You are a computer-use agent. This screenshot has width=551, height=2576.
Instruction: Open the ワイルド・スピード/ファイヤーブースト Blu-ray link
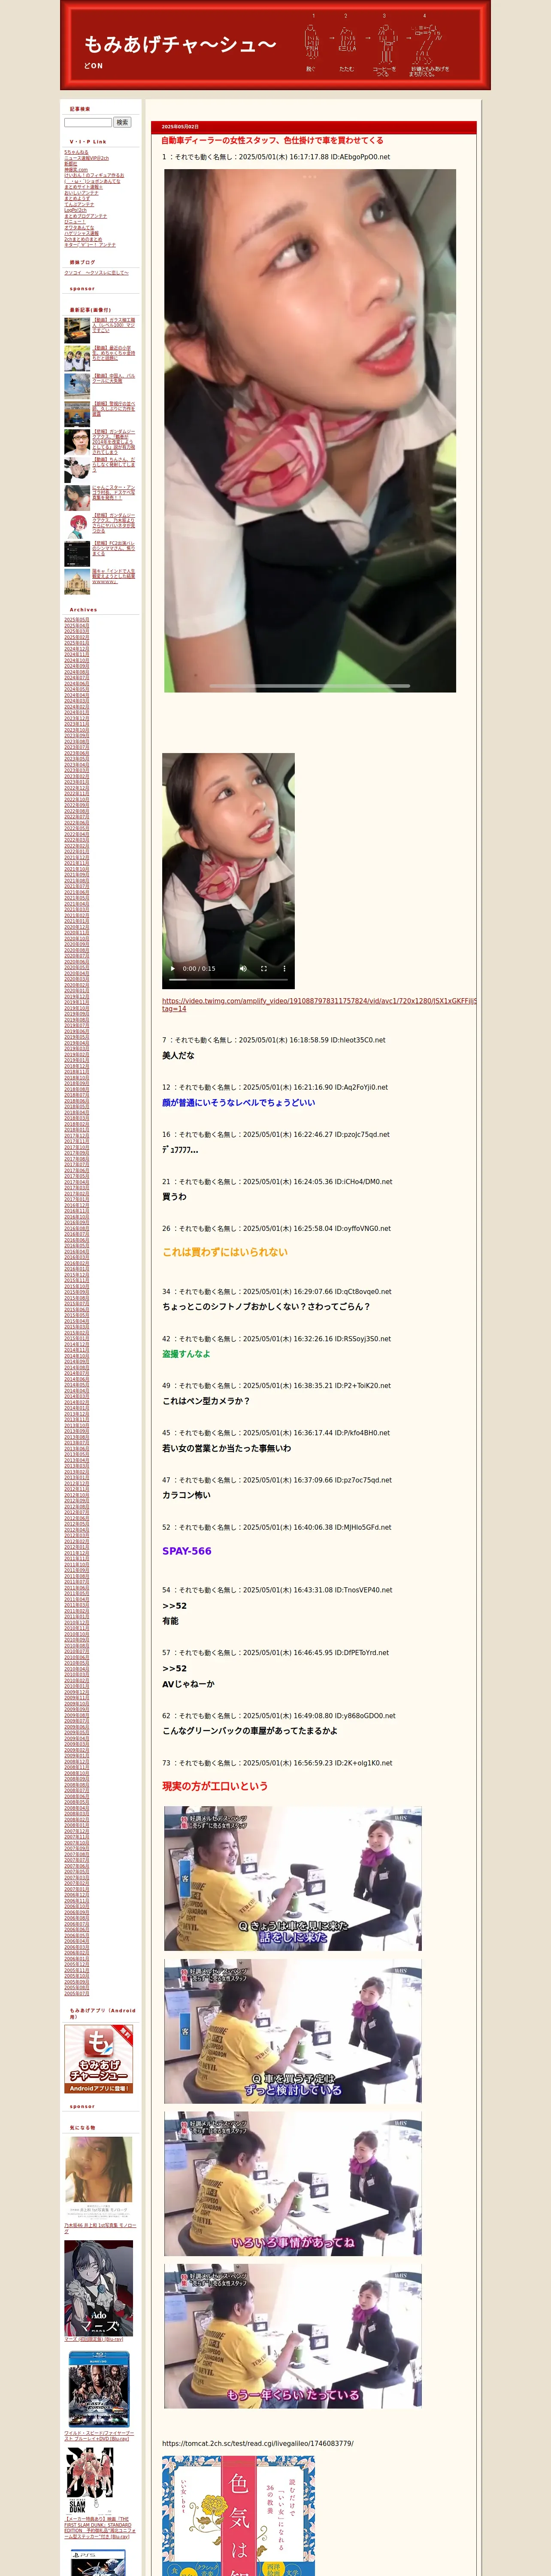pos(99,2436)
